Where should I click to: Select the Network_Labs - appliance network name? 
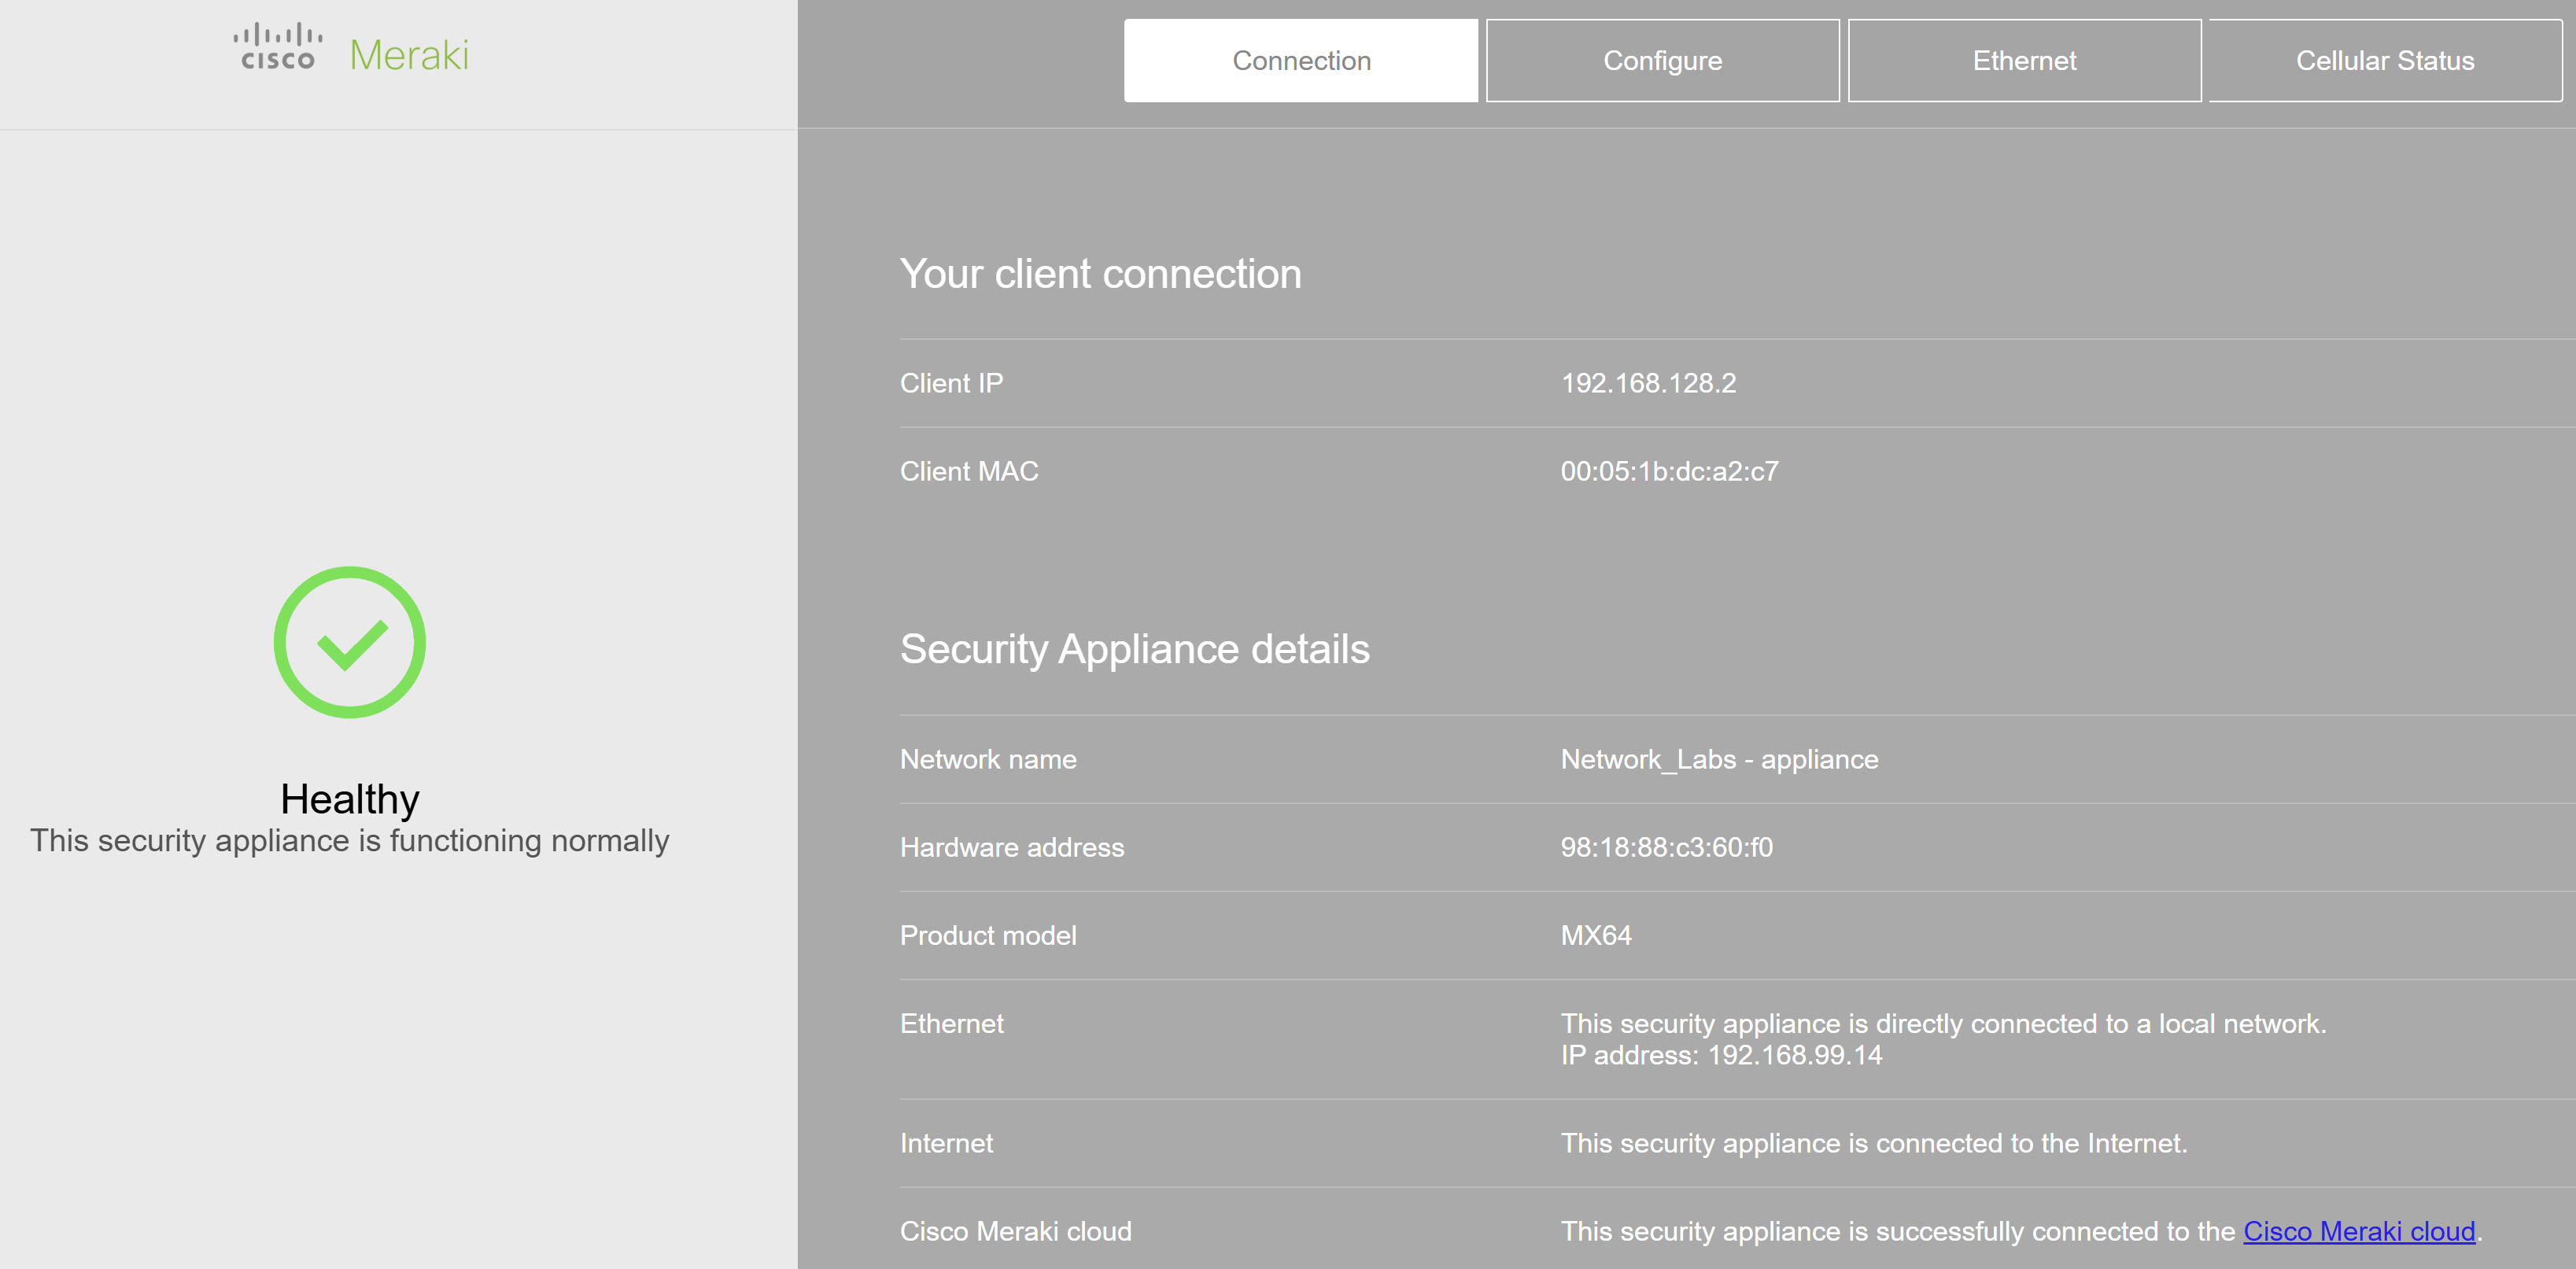click(1719, 759)
